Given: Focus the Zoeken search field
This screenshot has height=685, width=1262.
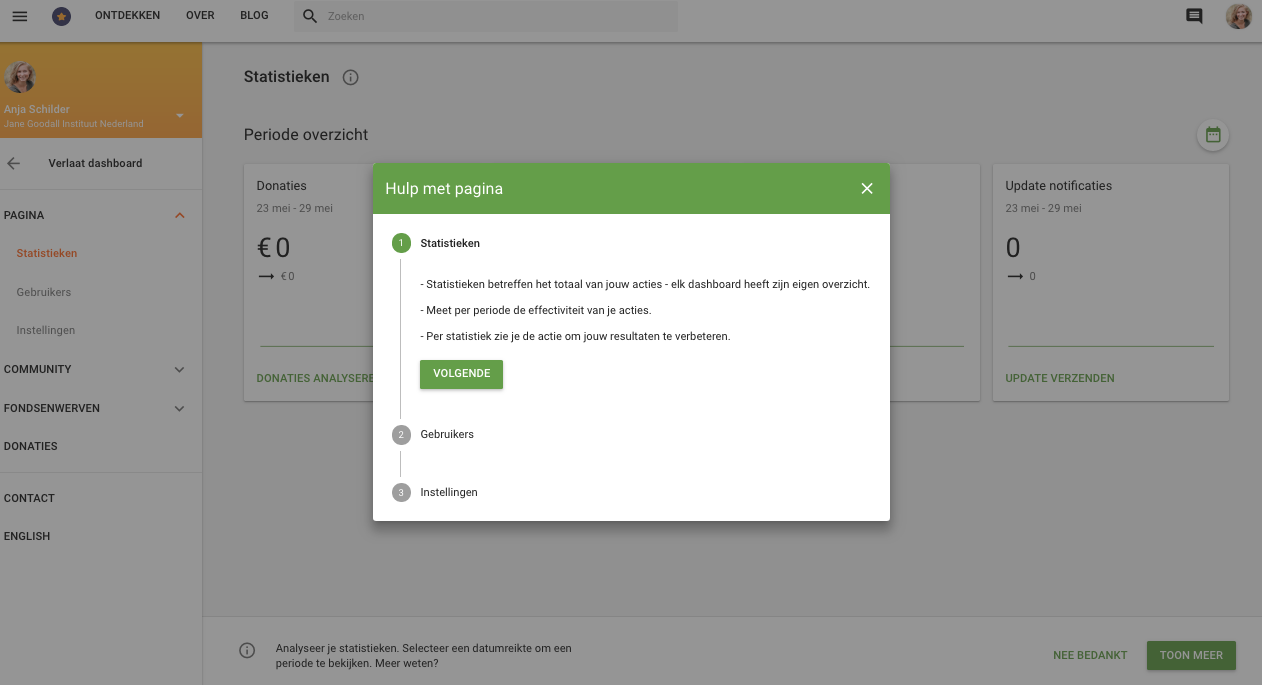Looking at the screenshot, I should tap(486, 16).
